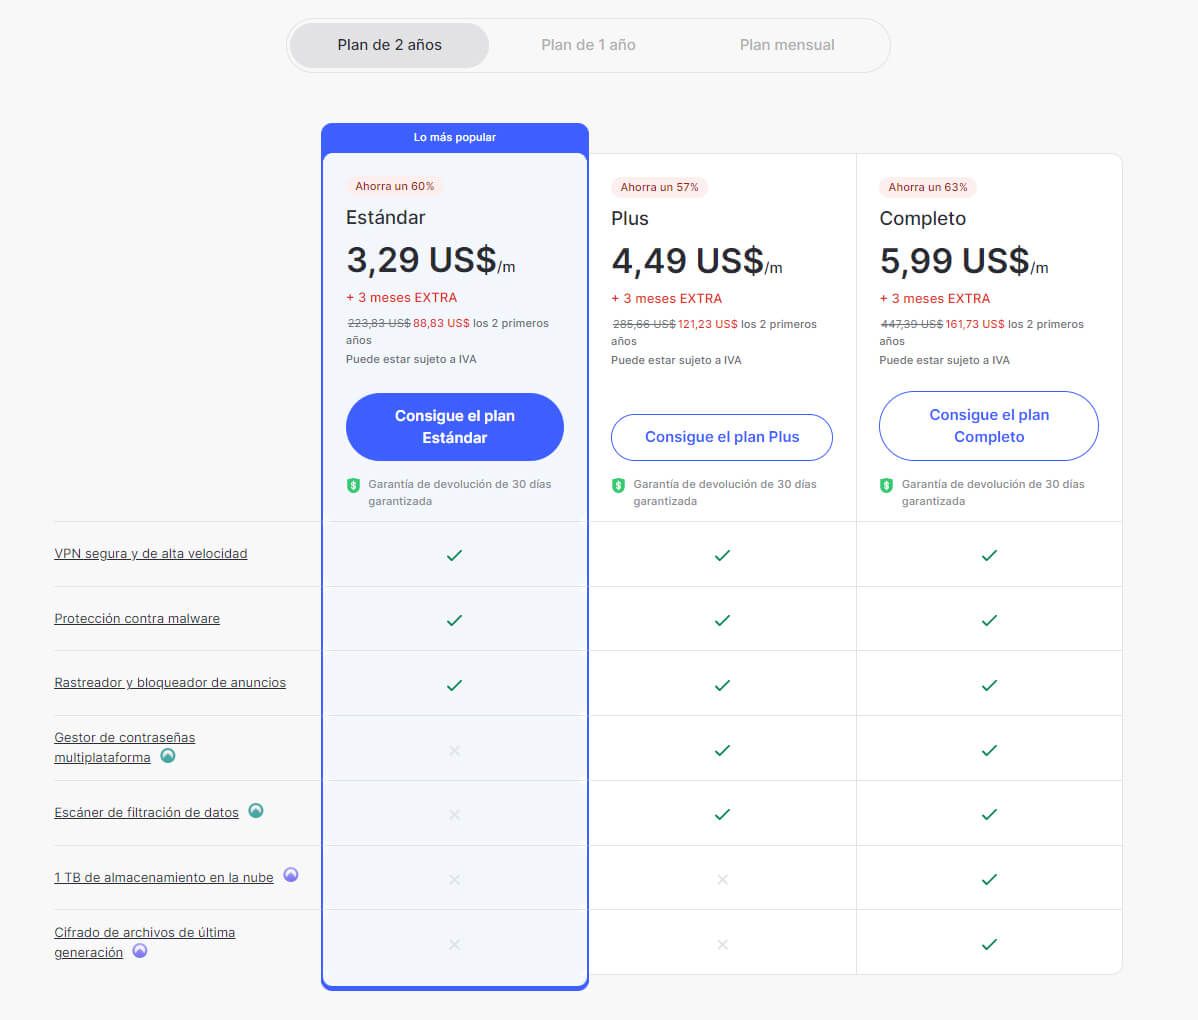1198x1020 pixels.
Task: Click the Completo plan title
Action: (x=922, y=219)
